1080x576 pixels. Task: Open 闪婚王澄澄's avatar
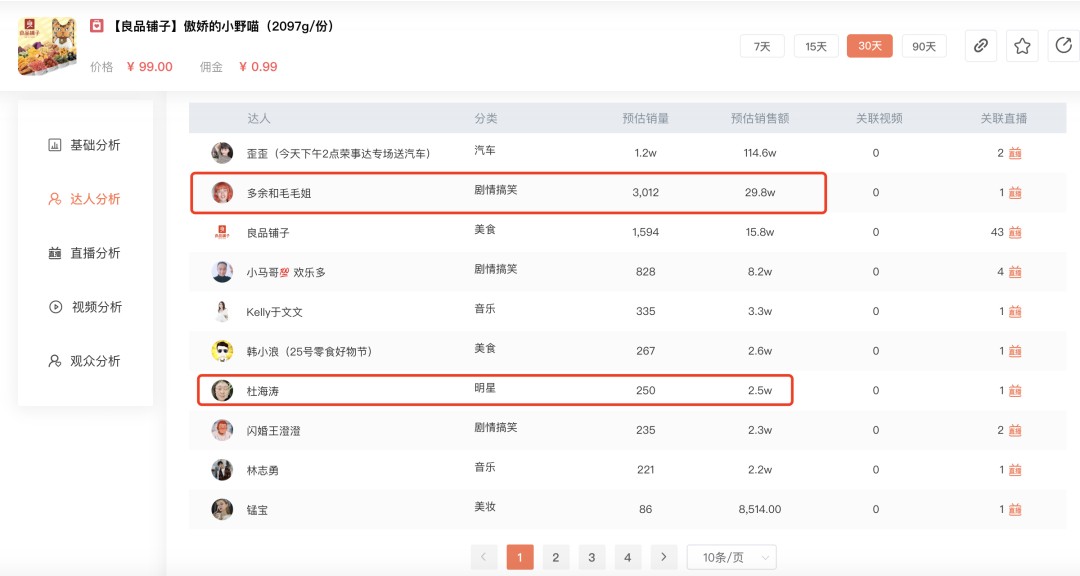(222, 431)
